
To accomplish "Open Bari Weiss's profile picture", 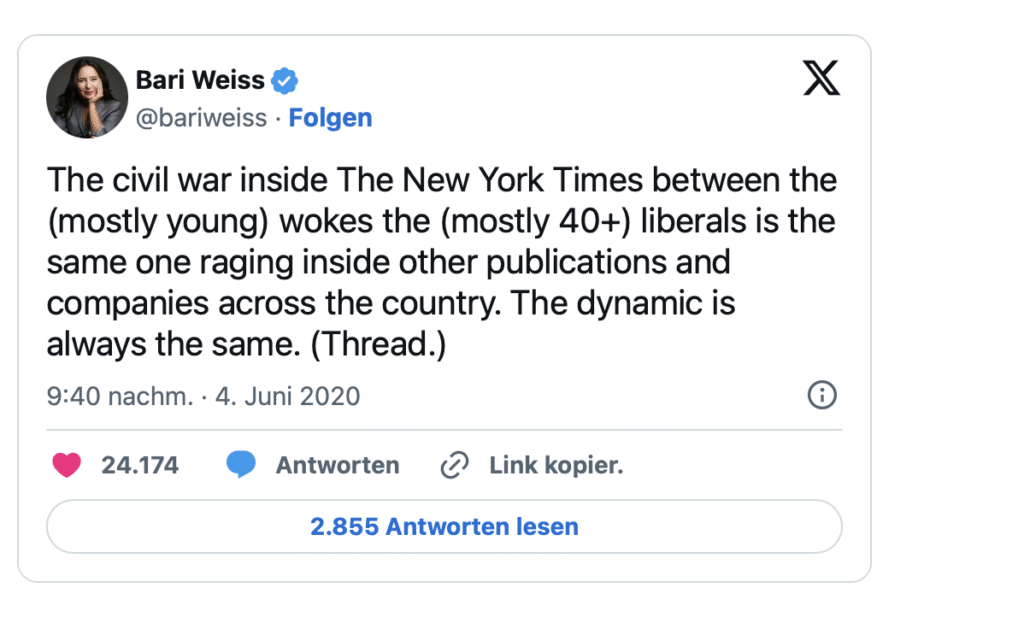I will tap(87, 97).
